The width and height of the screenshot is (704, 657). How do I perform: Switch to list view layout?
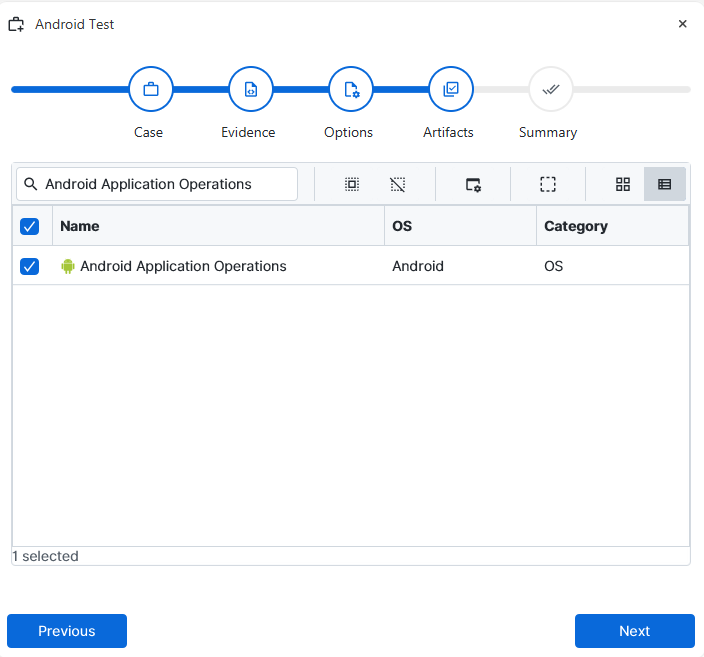665,184
